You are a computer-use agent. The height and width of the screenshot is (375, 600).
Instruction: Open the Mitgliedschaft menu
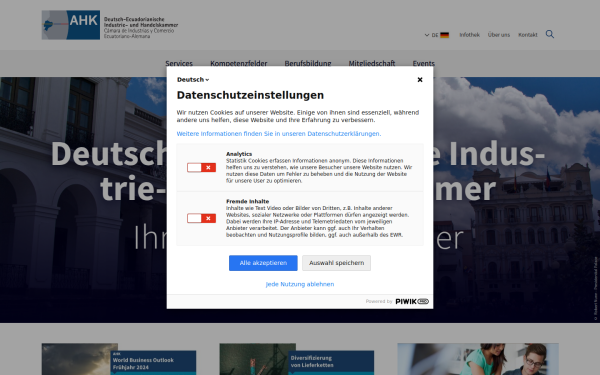[372, 64]
